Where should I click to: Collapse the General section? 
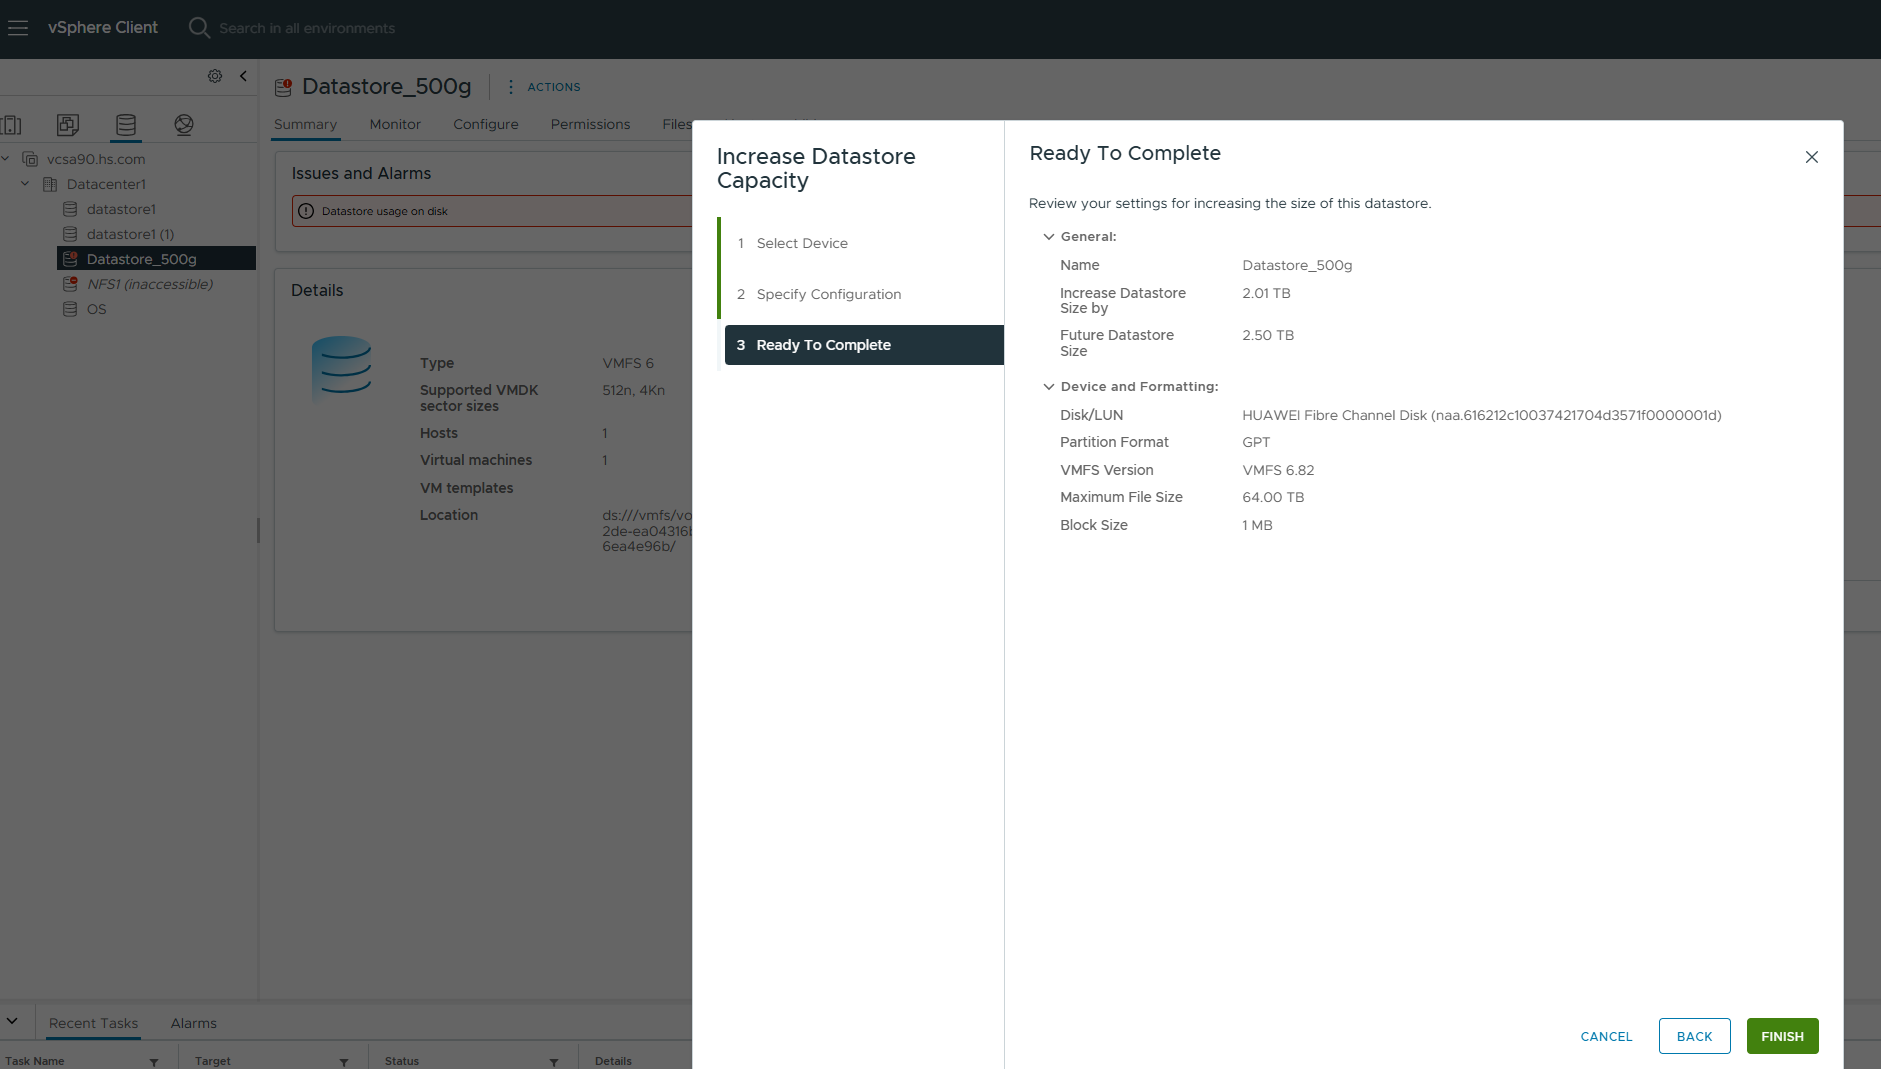[x=1049, y=237]
